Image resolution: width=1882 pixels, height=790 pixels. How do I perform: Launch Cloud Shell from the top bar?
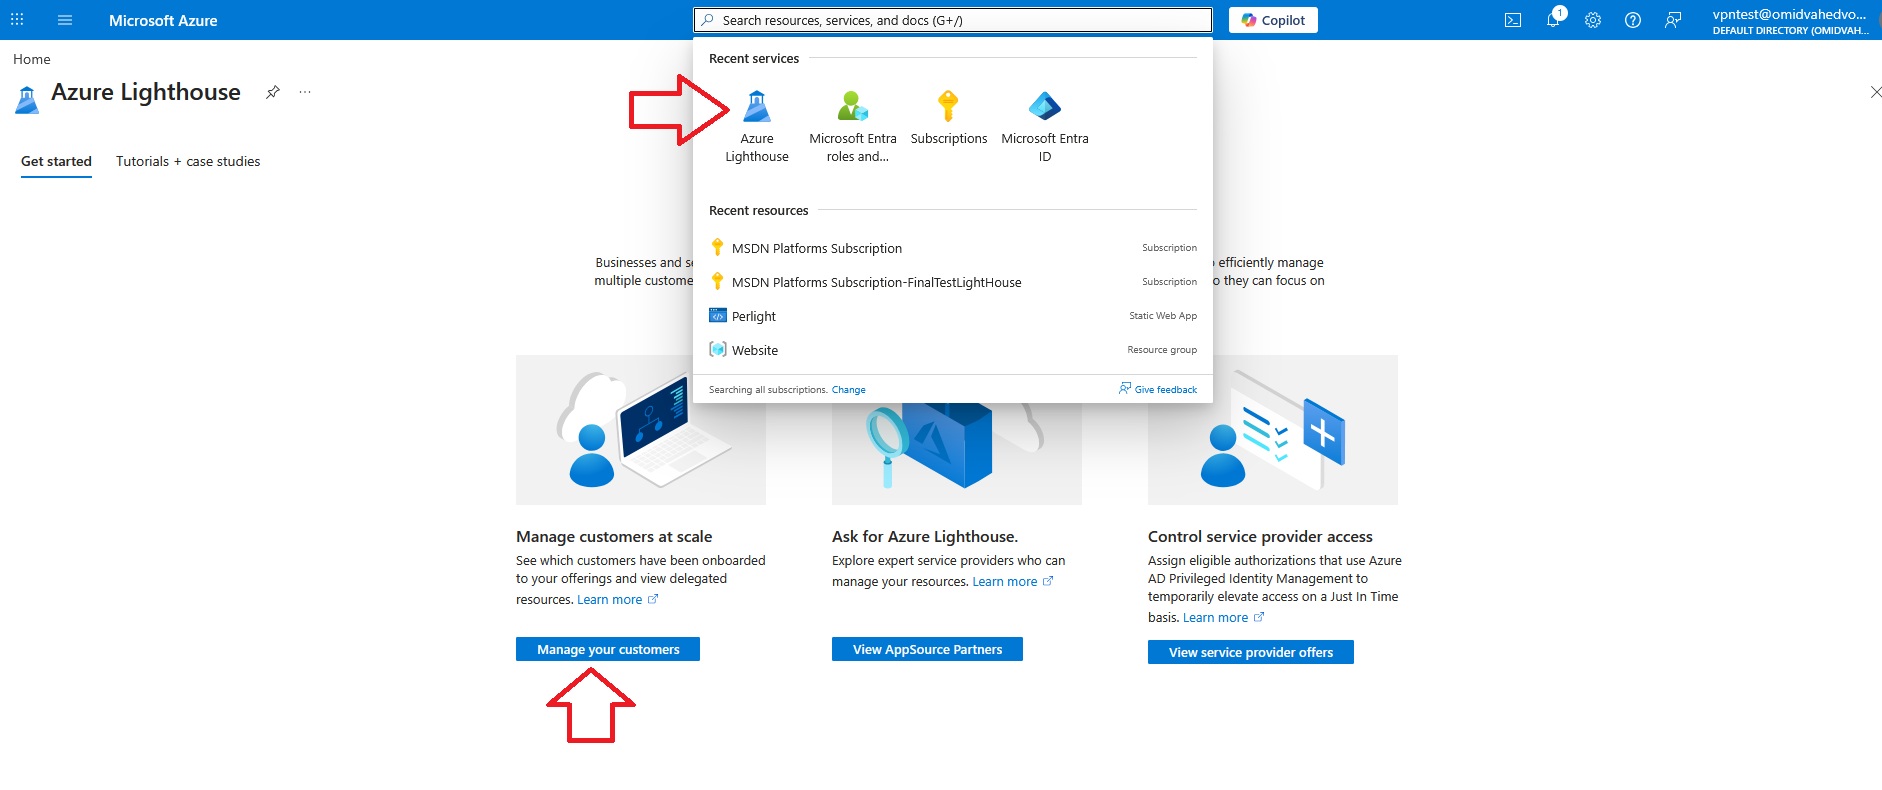click(x=1513, y=20)
